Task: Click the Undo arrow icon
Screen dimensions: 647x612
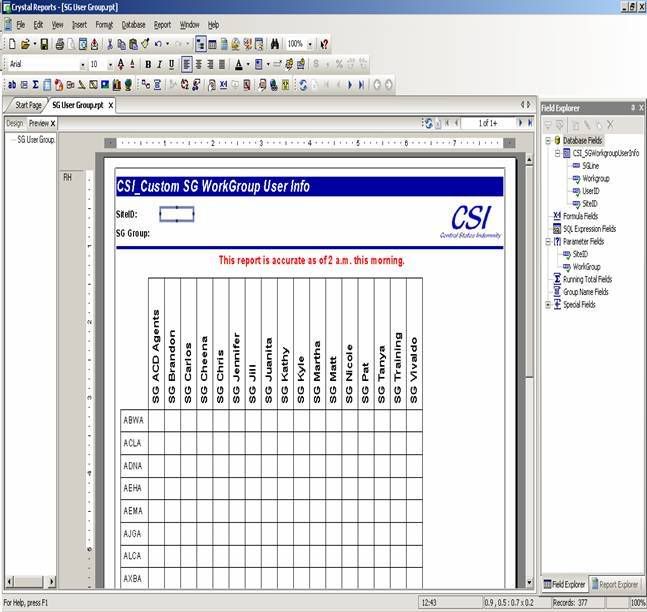Action: click(158, 44)
